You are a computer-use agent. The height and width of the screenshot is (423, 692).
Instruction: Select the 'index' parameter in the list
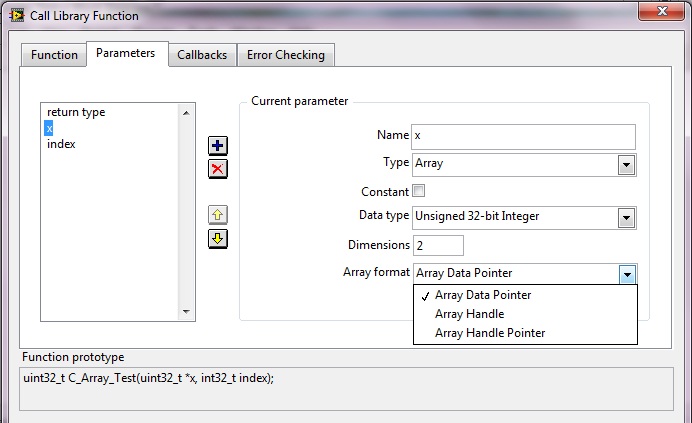tap(61, 144)
